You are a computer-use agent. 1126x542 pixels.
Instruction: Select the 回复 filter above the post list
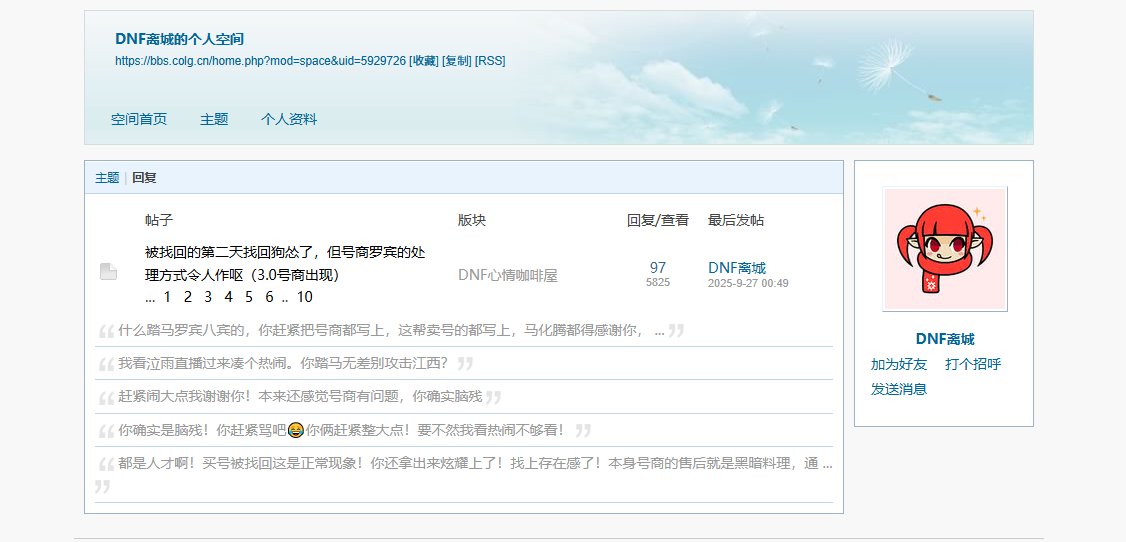(144, 178)
